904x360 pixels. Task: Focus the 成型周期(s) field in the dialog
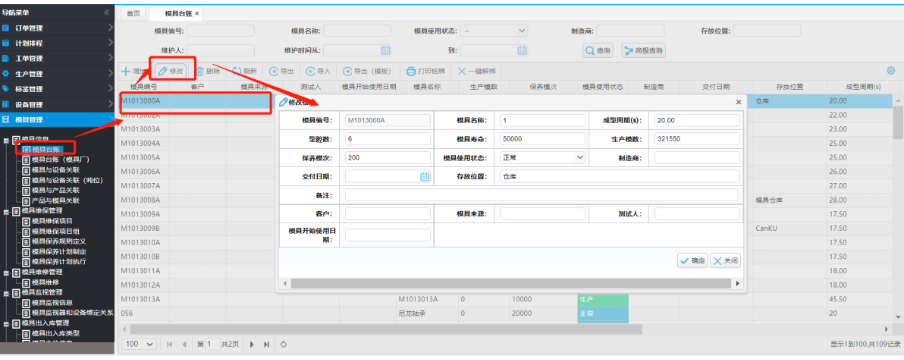(697, 120)
